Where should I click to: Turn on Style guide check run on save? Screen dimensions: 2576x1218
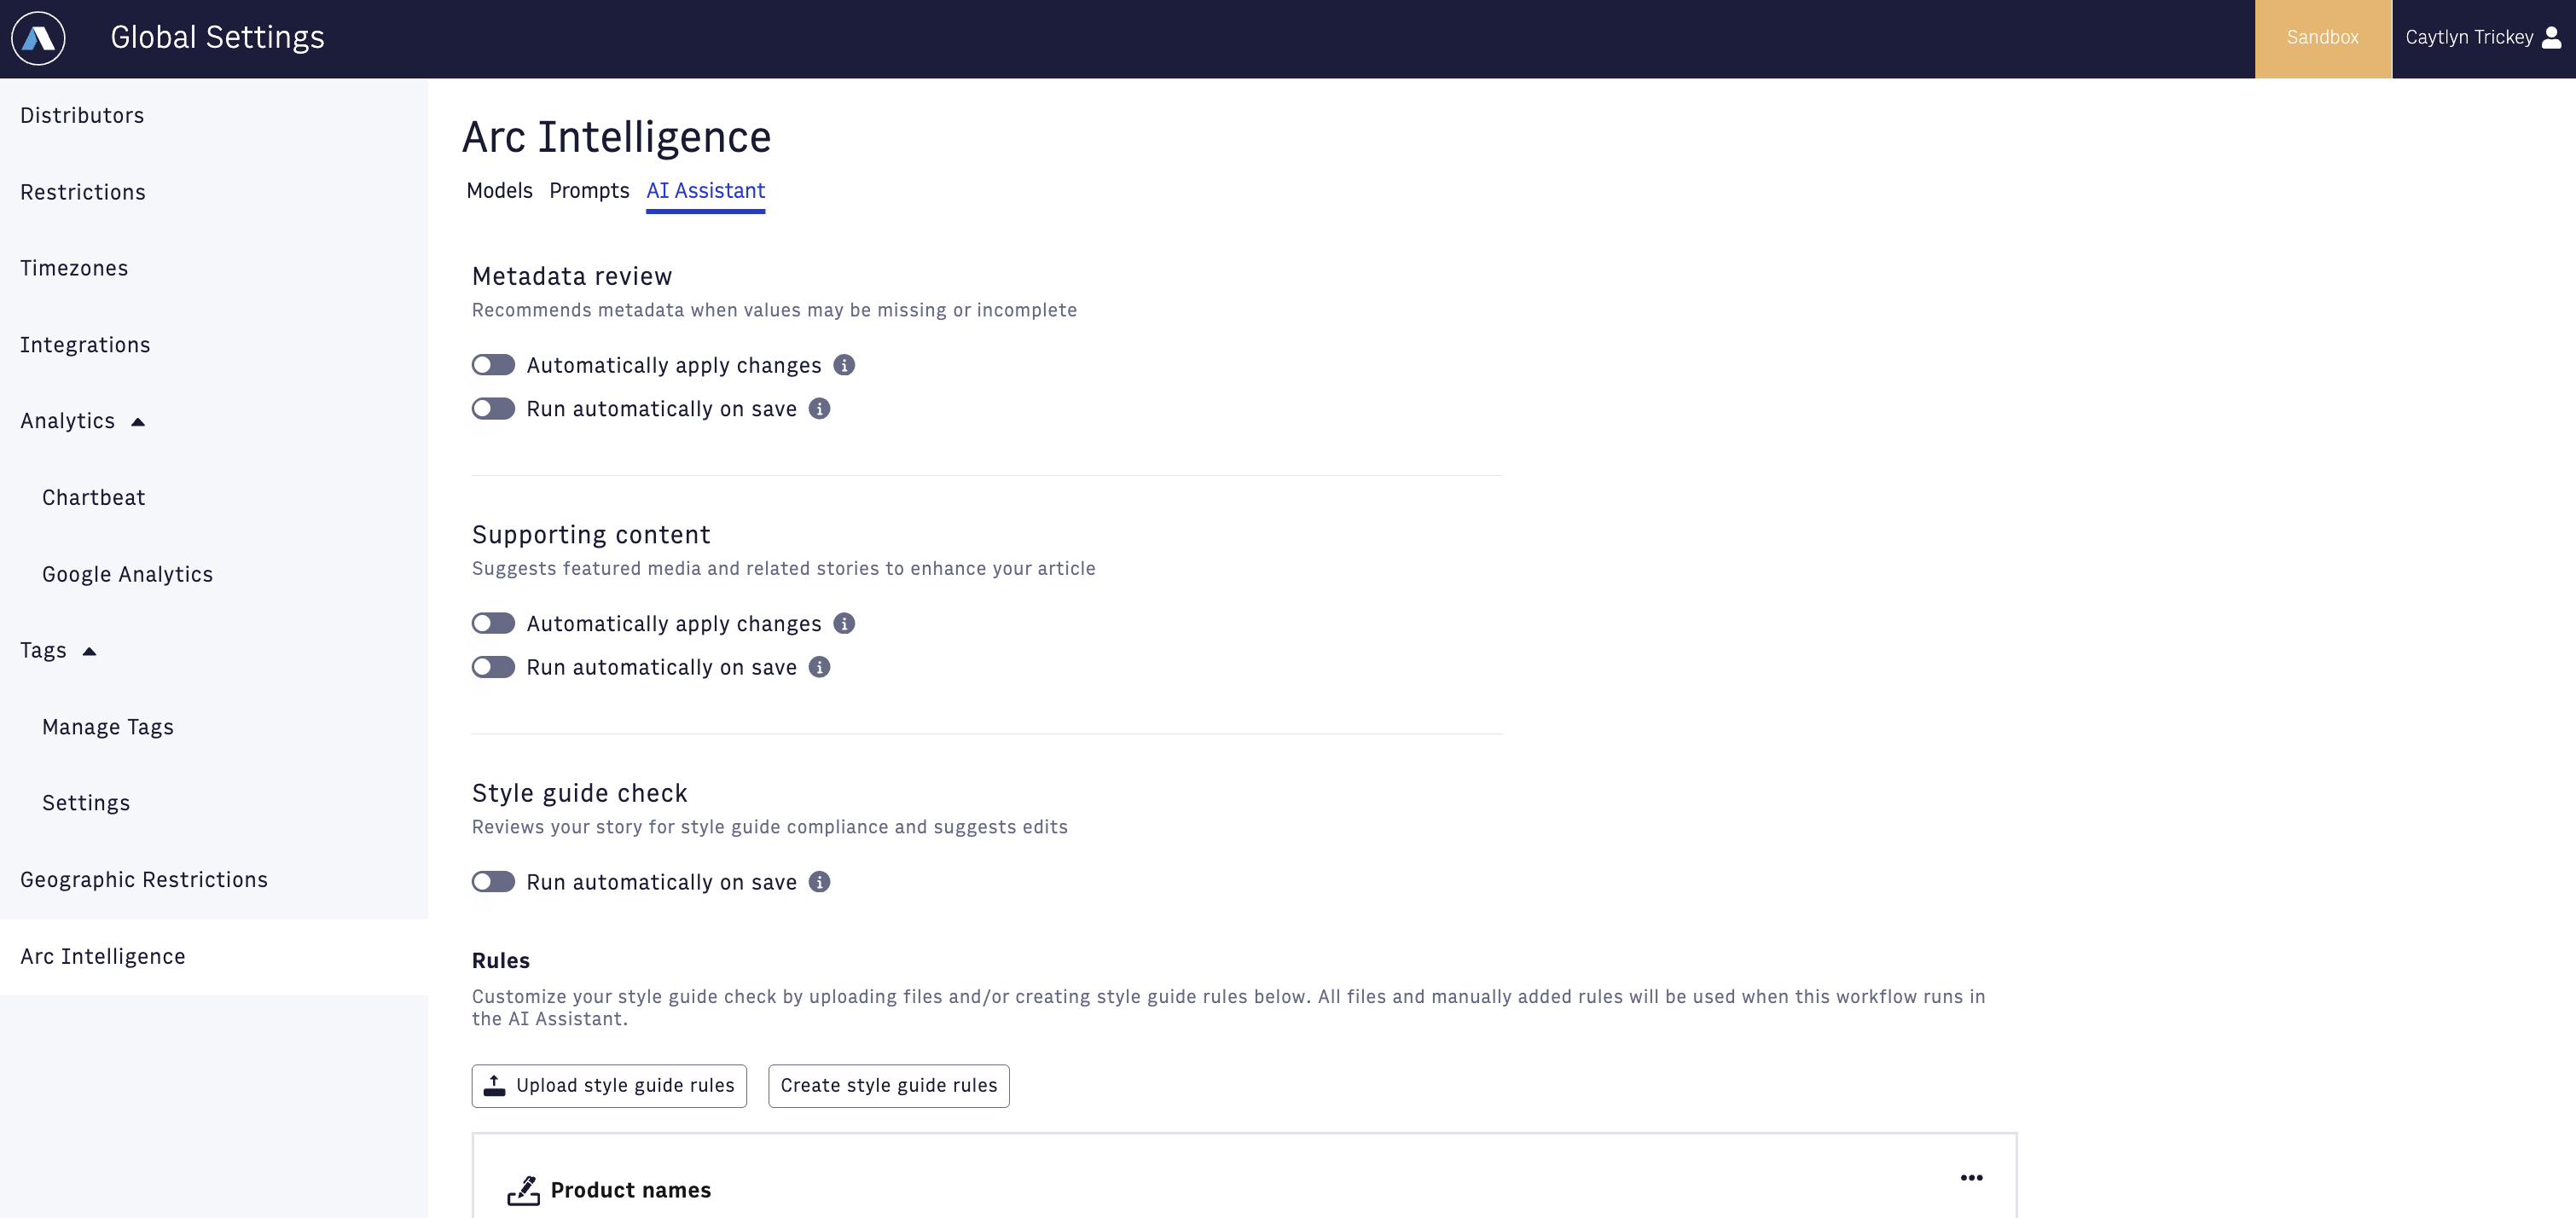pos(493,882)
